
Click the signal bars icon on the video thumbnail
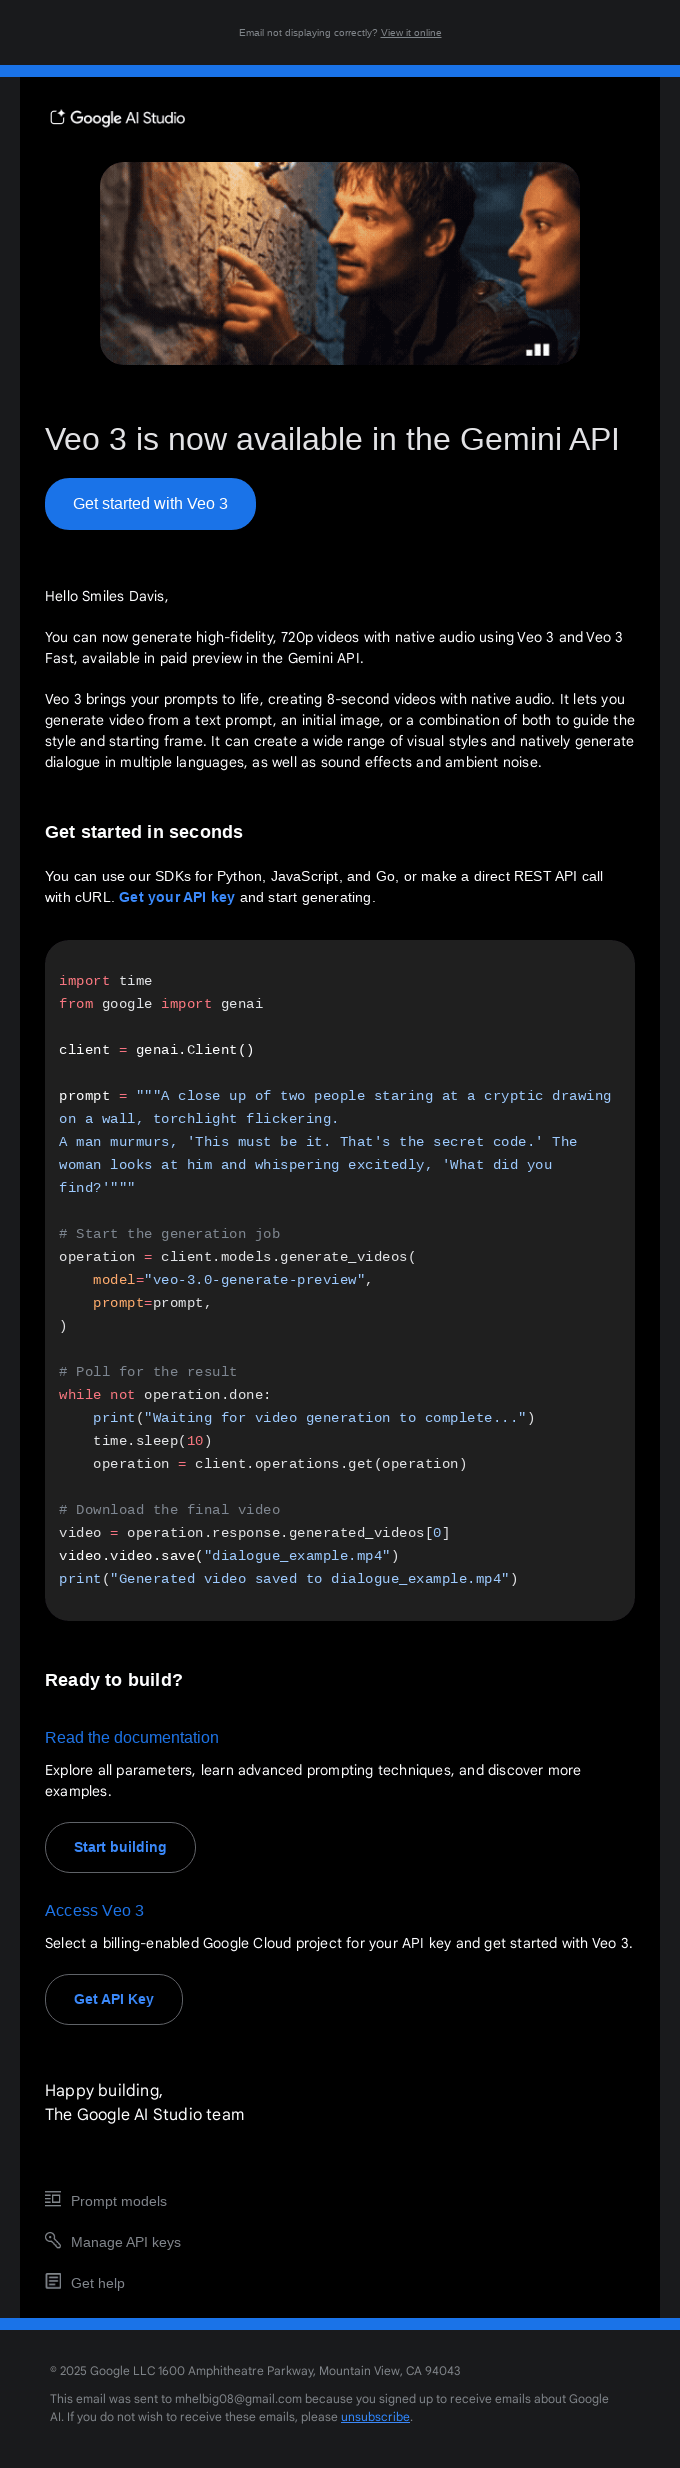pyautogui.click(x=539, y=348)
